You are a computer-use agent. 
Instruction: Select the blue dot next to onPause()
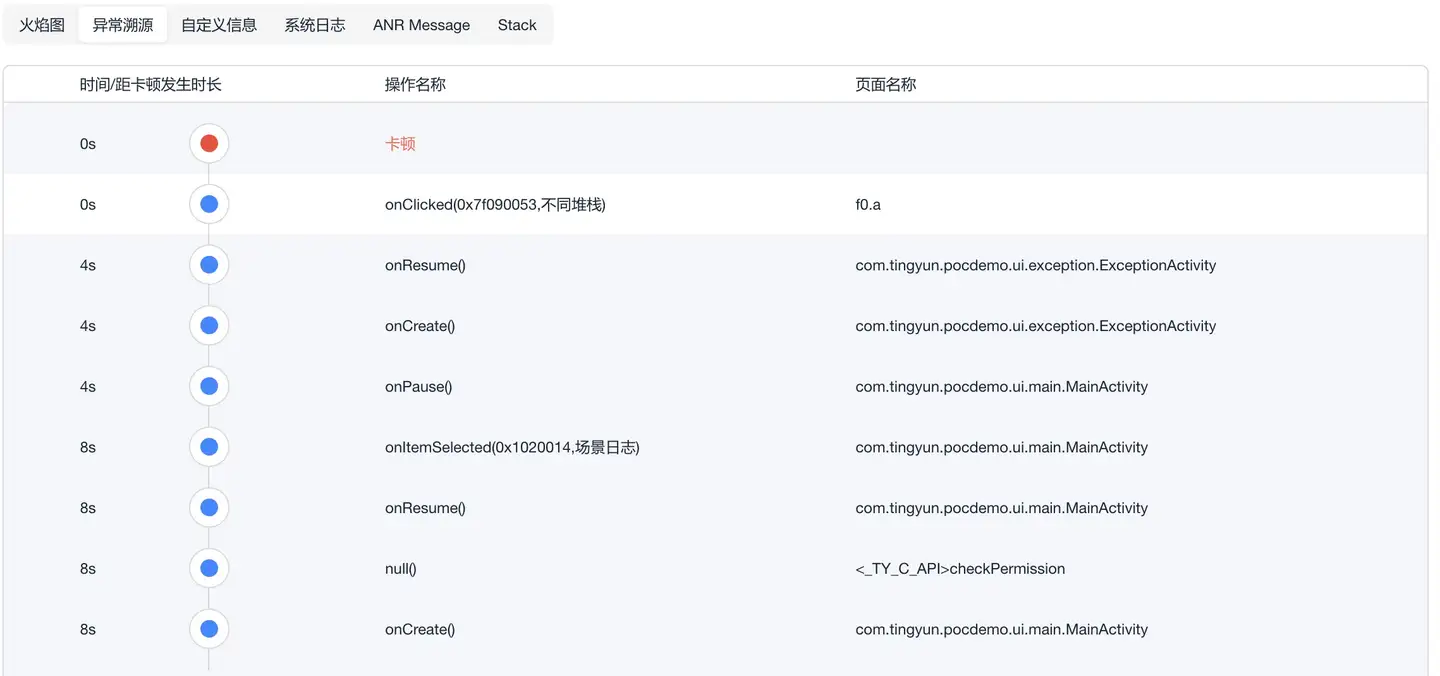[209, 387]
